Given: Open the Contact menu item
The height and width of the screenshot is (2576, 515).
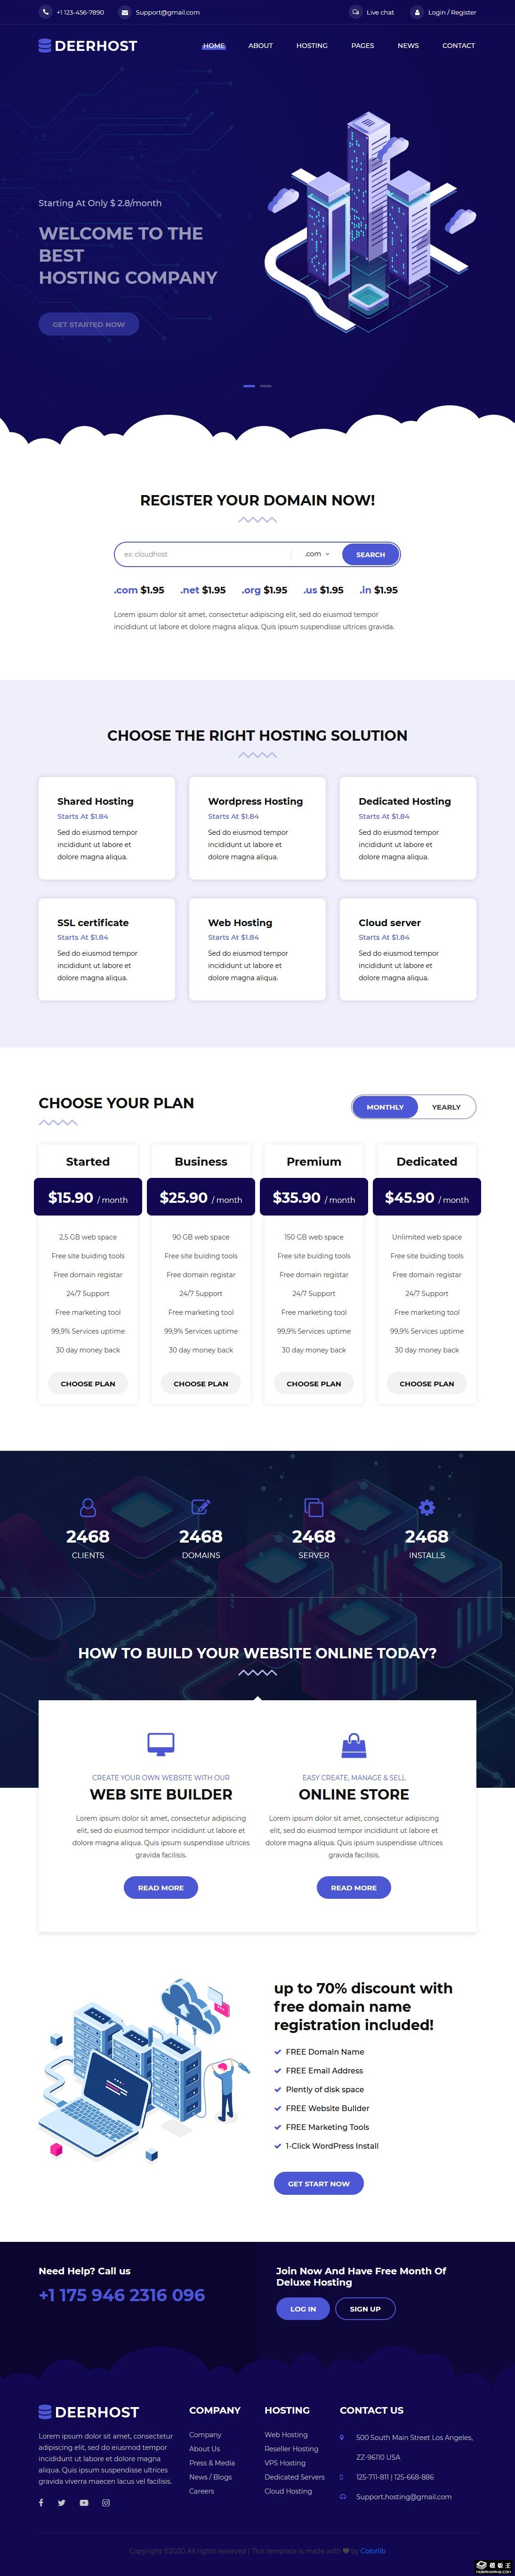Looking at the screenshot, I should tap(459, 46).
